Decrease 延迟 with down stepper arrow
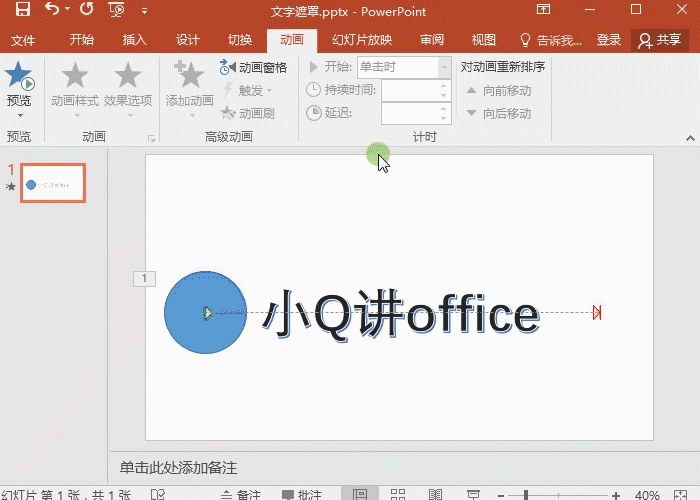Screen dimensions: 700x500 [443, 119]
